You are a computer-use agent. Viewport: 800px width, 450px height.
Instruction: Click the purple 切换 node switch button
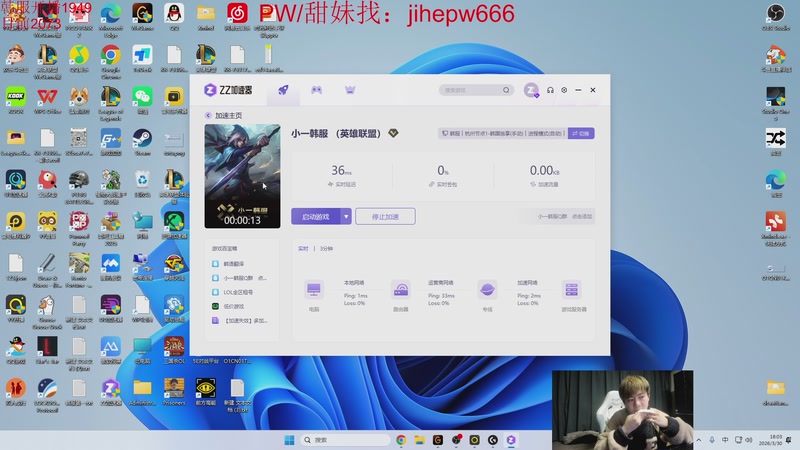[581, 133]
